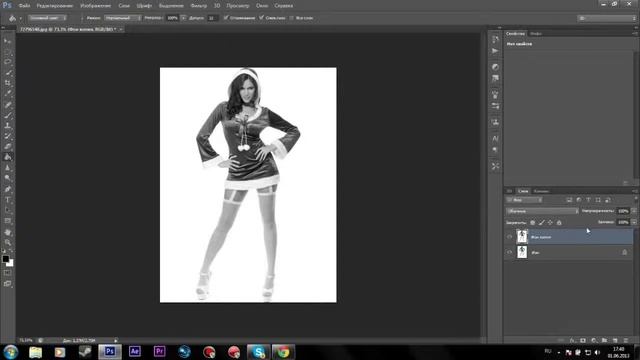Switch to the Info tab

tap(536, 33)
